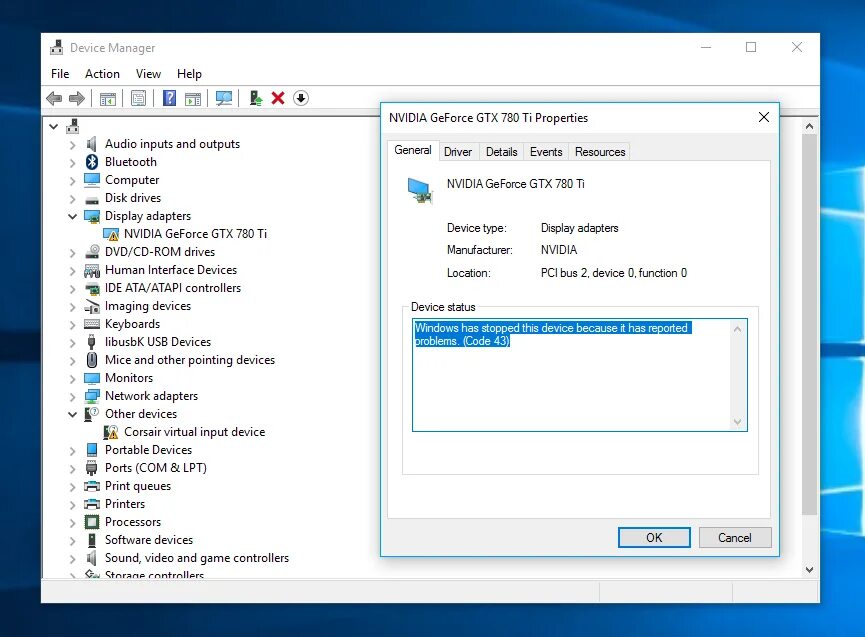Select IDE ATA/ATAPI controllers tree item
Screen dimensions: 865x637
[x=173, y=288]
